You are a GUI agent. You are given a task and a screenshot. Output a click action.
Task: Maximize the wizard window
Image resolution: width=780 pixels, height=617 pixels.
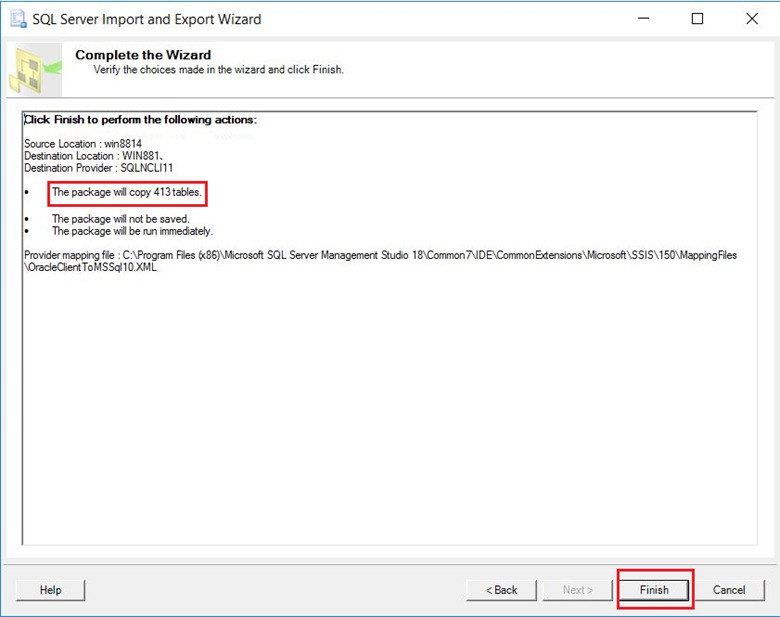[x=697, y=19]
